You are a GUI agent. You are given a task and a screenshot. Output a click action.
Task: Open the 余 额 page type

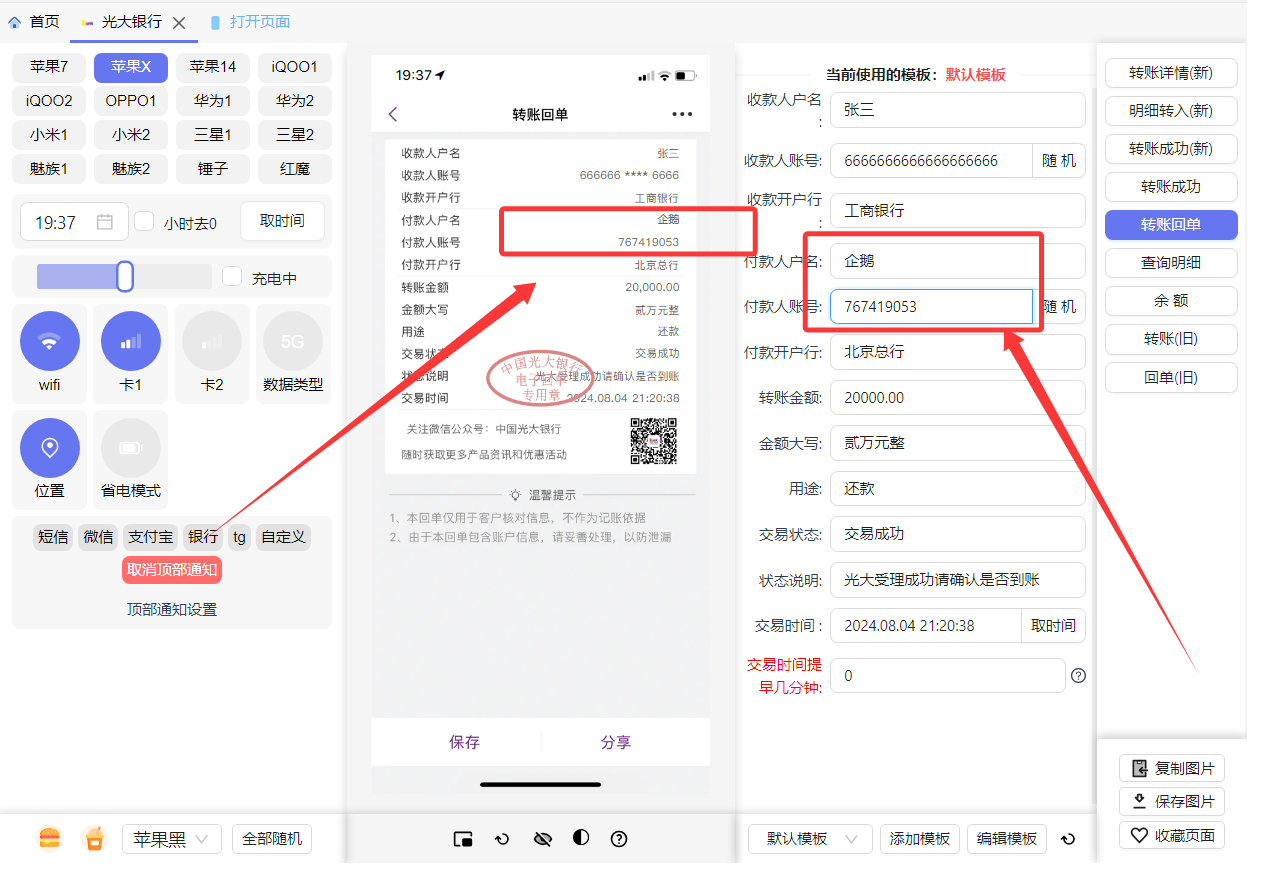1171,300
